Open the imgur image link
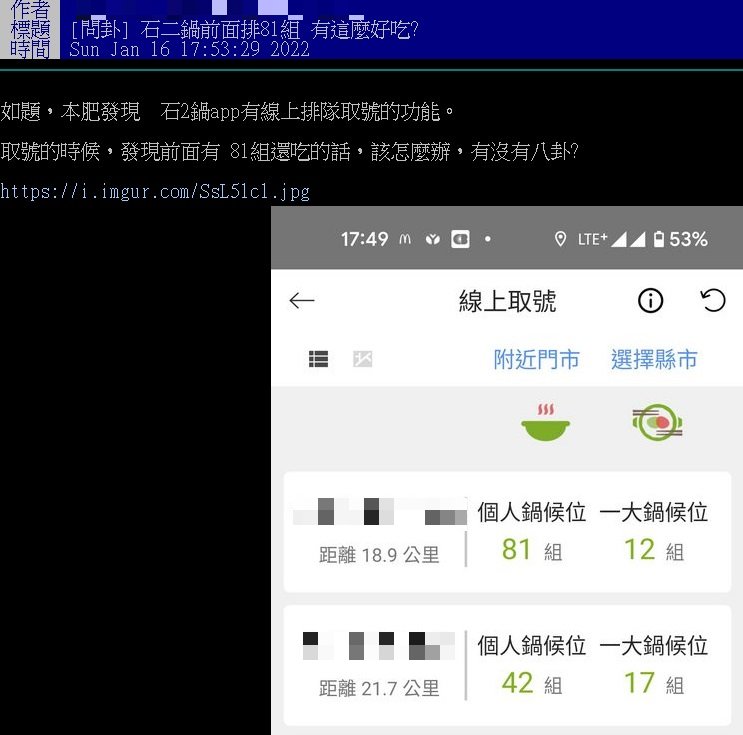Image resolution: width=743 pixels, height=735 pixels. pos(155,191)
